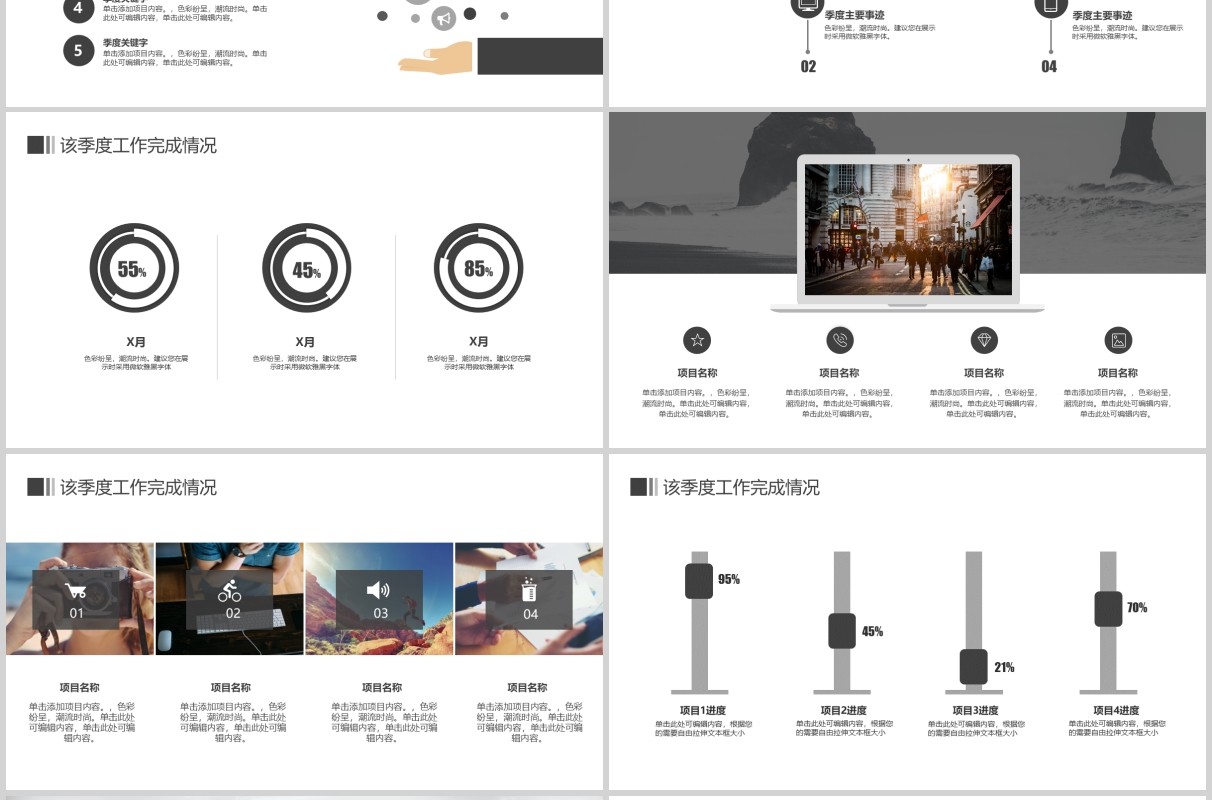Click the 季度关键字 heading beside badge 5

[x=125, y=43]
